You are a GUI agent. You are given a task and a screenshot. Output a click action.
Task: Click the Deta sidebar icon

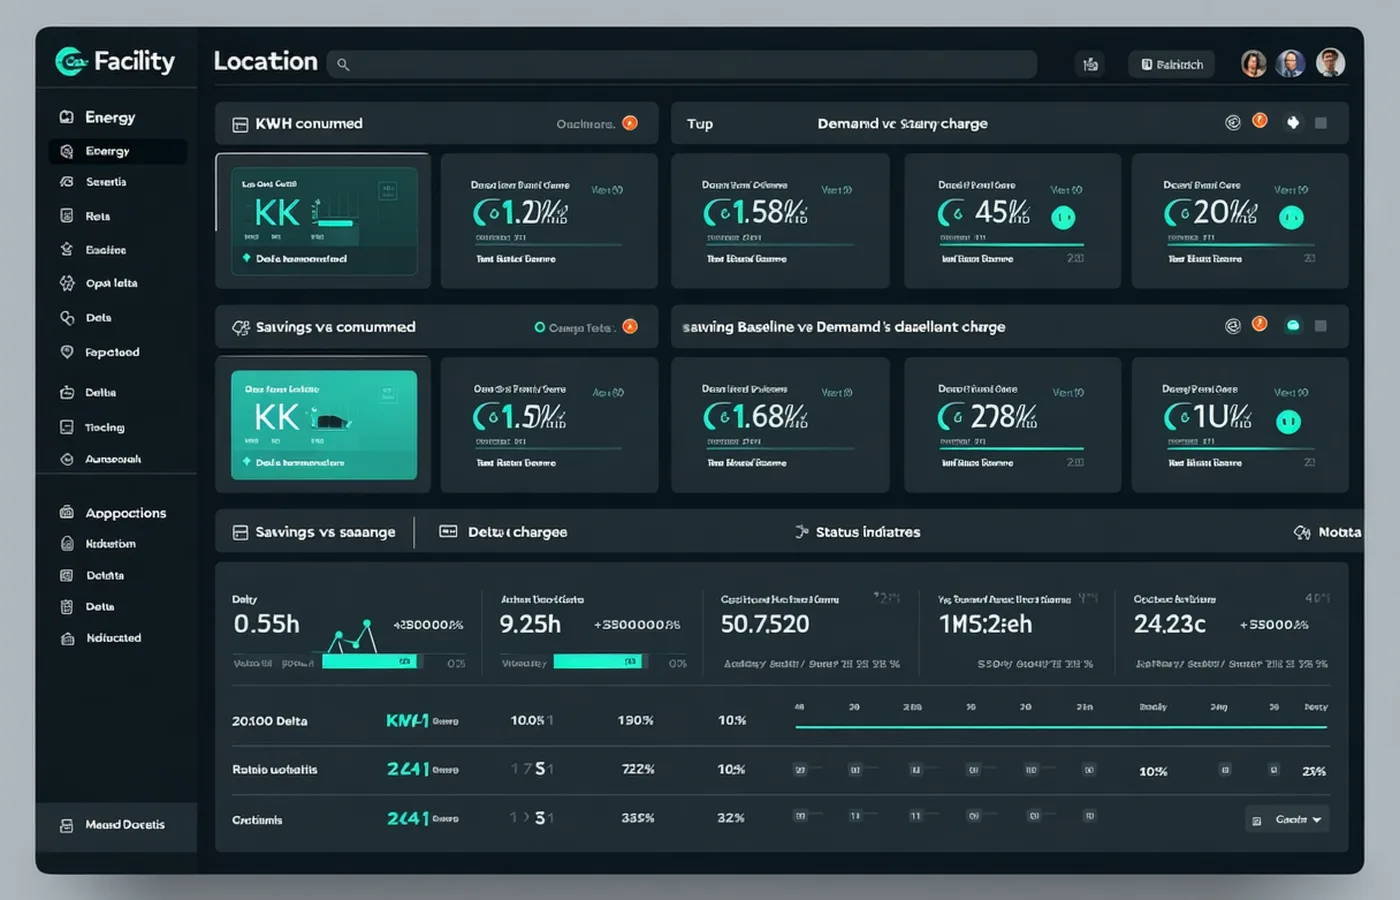(x=67, y=318)
